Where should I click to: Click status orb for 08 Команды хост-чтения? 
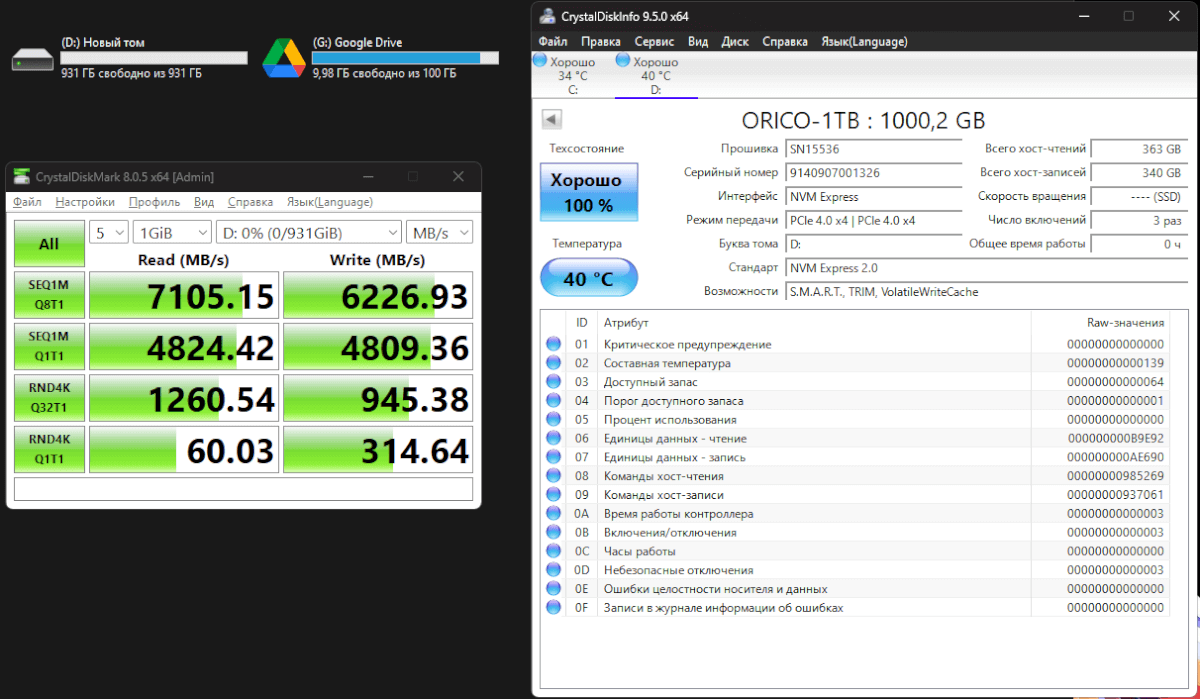pos(553,476)
